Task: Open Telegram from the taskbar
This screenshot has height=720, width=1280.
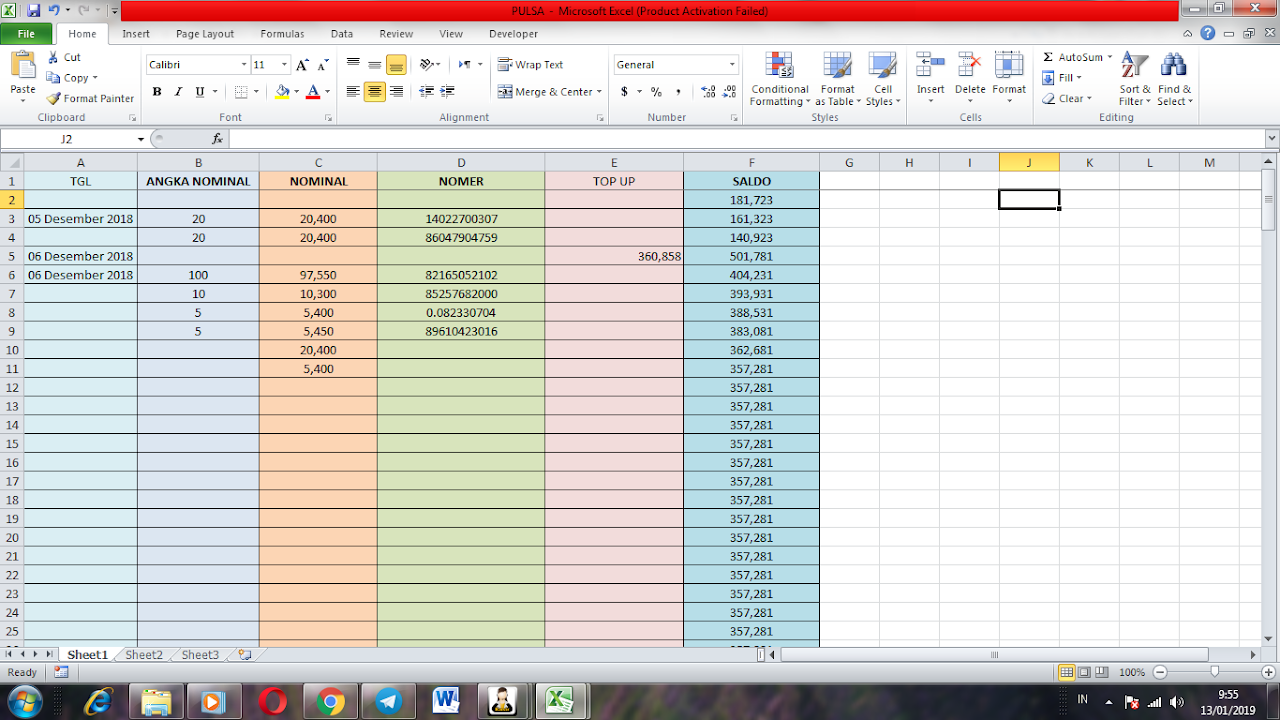Action: (388, 701)
